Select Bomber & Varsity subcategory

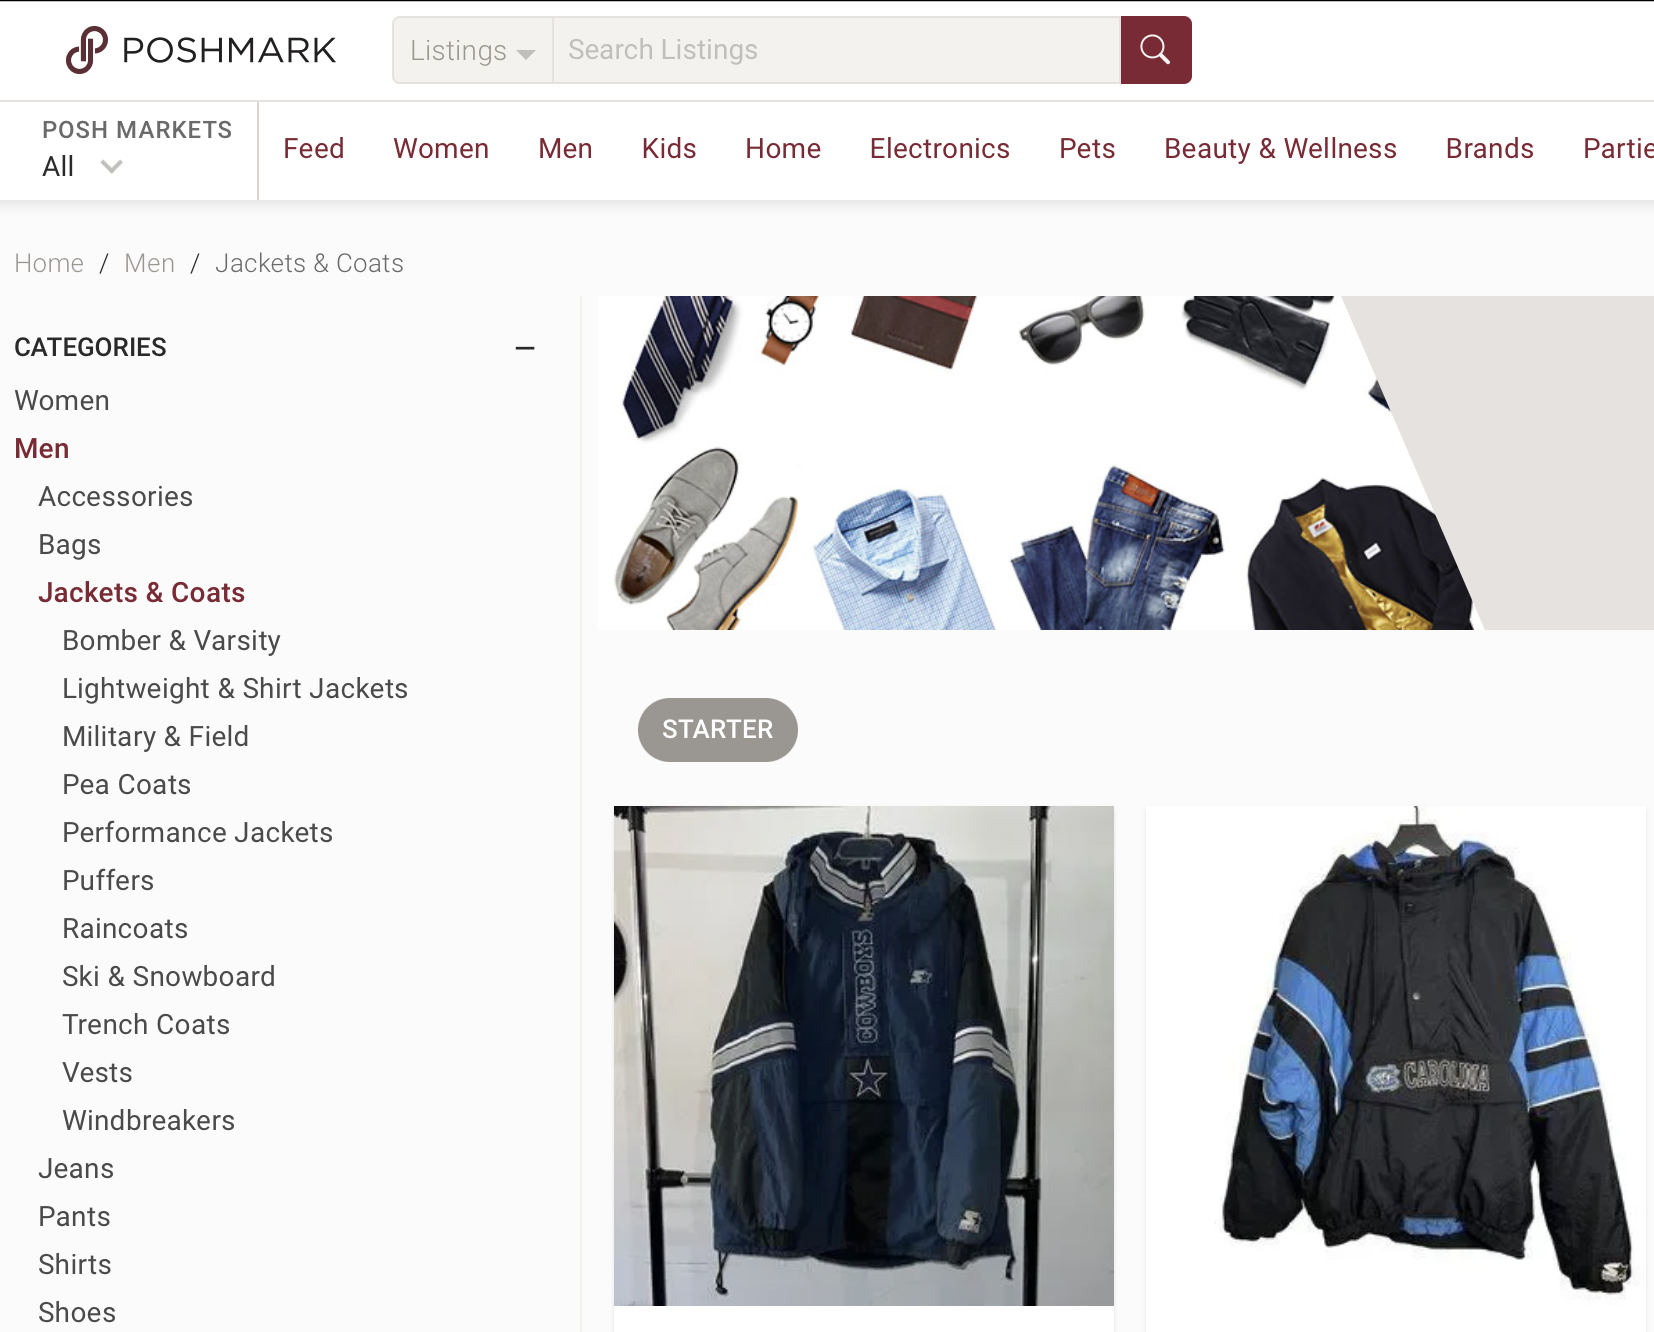[x=171, y=641]
